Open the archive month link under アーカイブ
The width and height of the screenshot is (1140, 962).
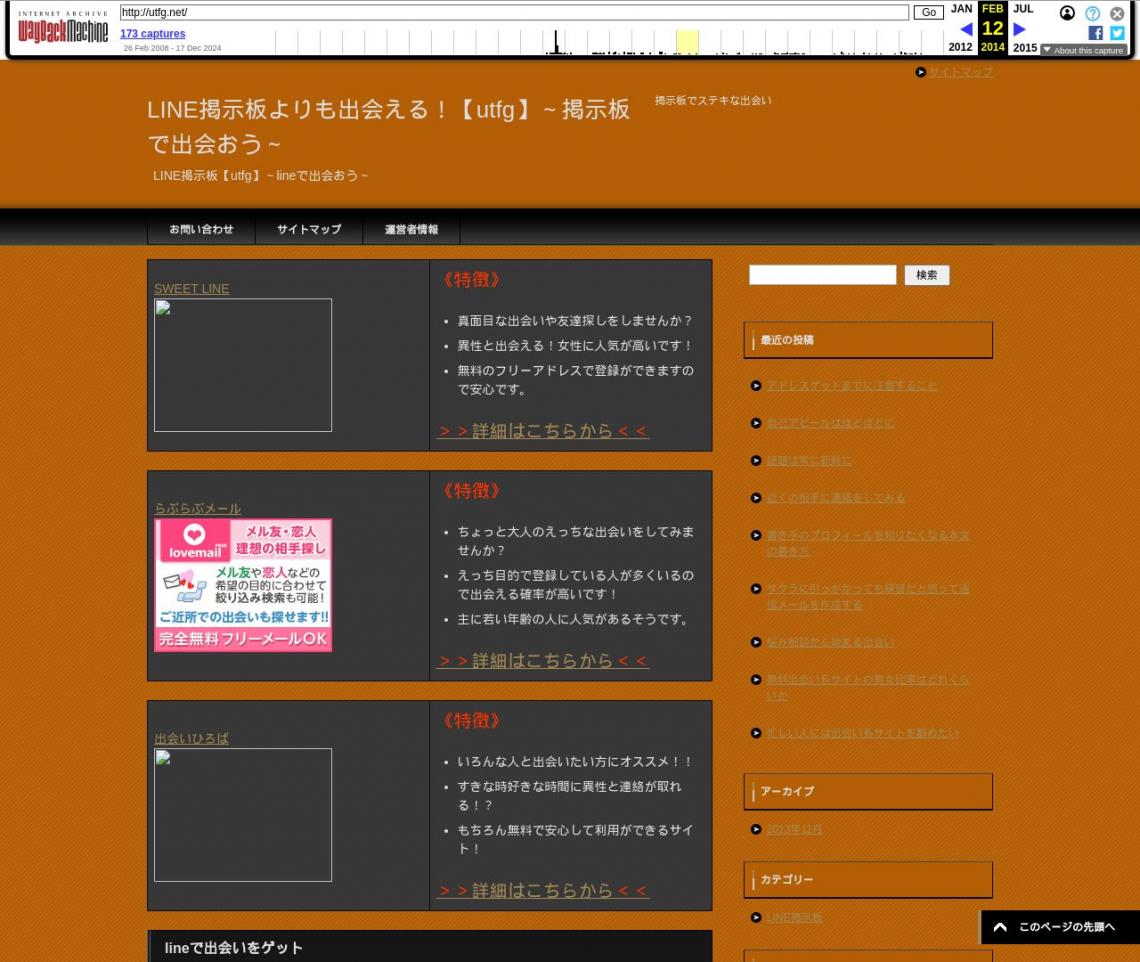(x=794, y=829)
